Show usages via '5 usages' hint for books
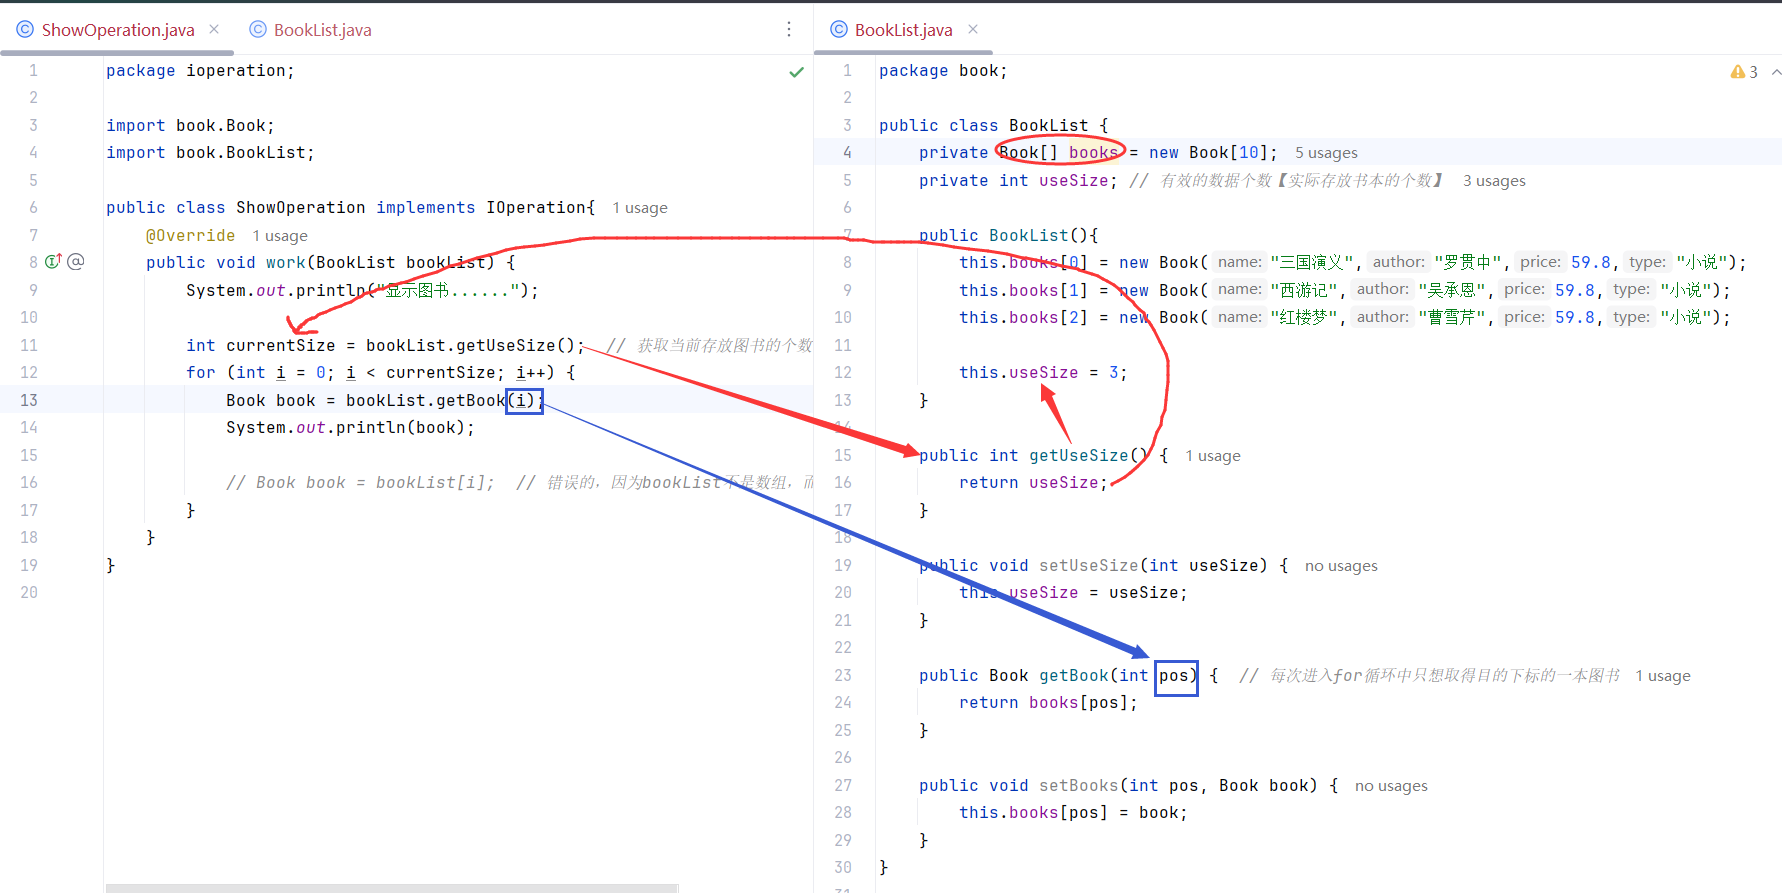This screenshot has width=1782, height=893. (1326, 153)
